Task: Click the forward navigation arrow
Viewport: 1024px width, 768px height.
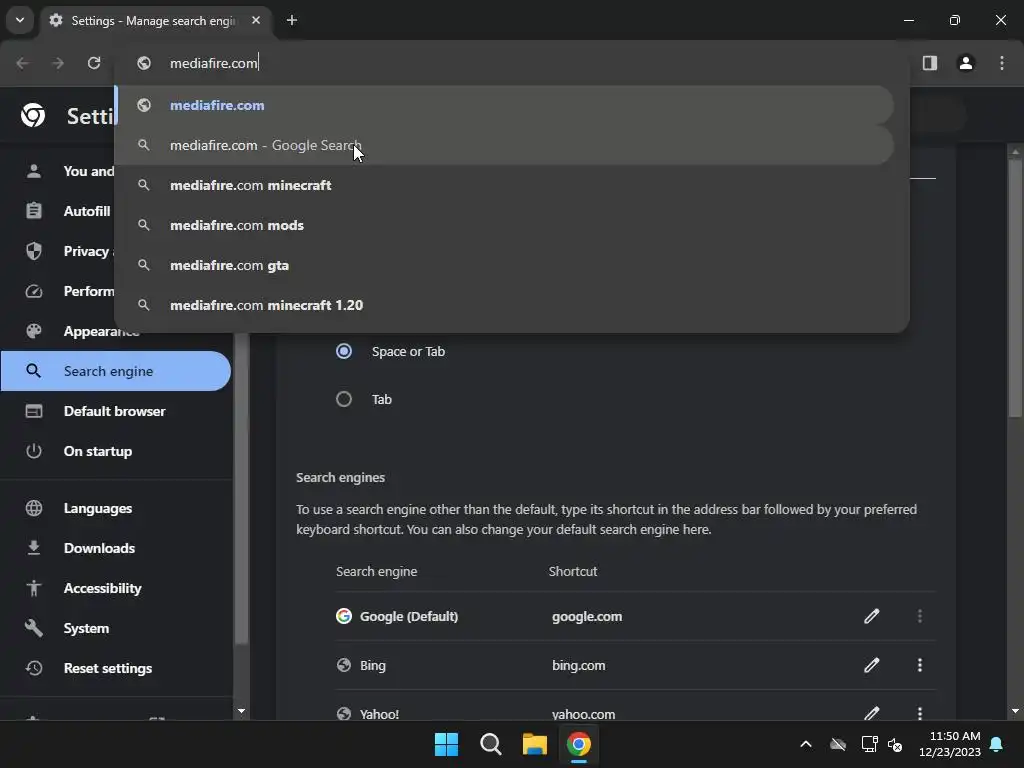Action: click(x=58, y=63)
